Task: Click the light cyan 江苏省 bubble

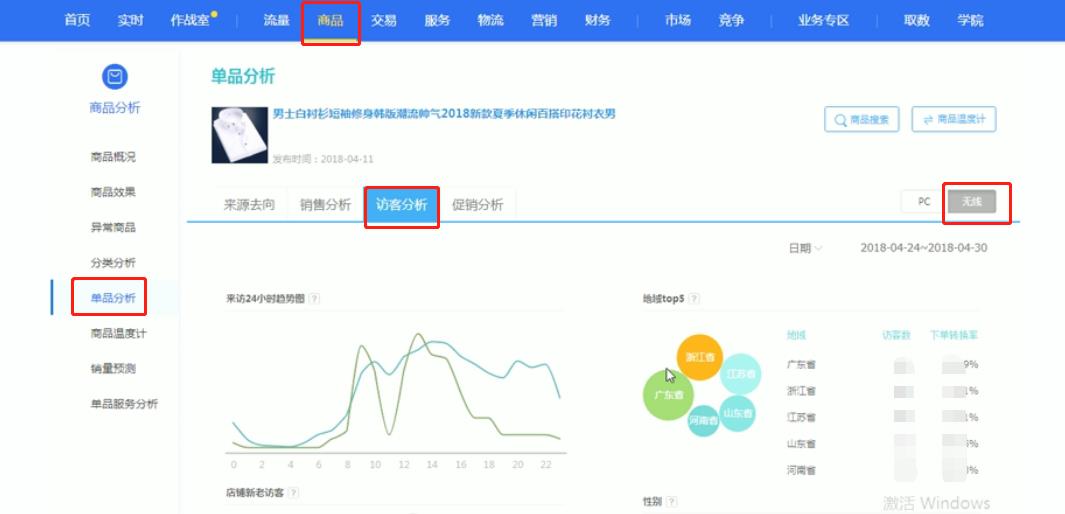Action: coord(741,374)
